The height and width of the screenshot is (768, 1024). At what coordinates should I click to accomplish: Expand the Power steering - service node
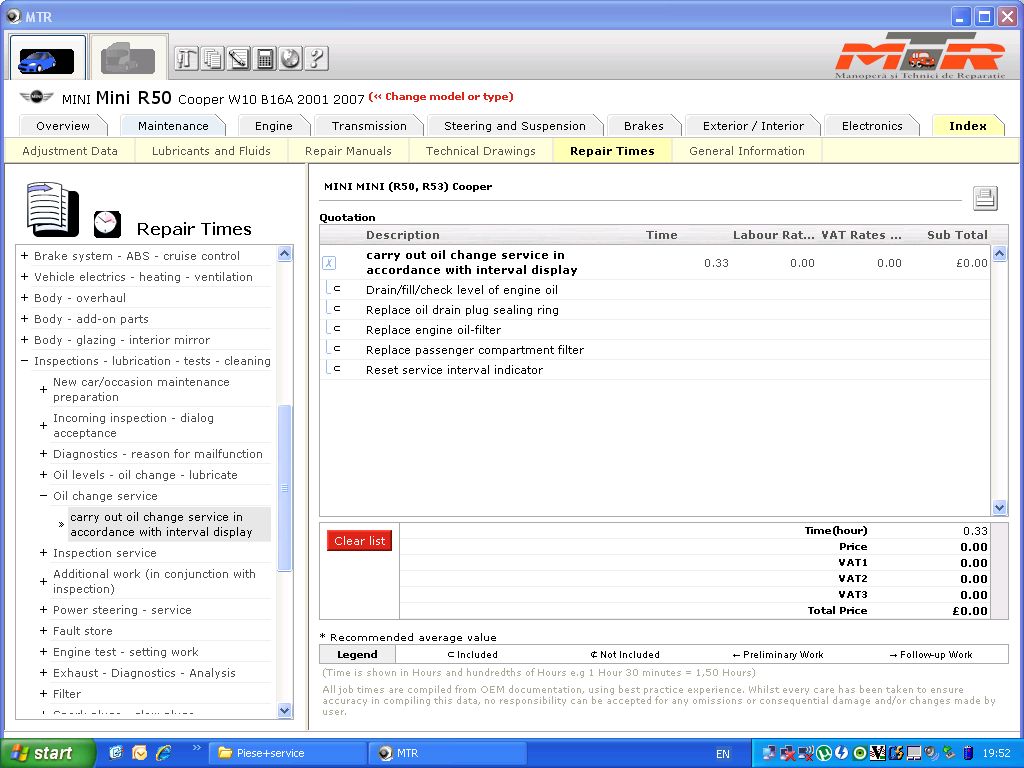point(43,610)
